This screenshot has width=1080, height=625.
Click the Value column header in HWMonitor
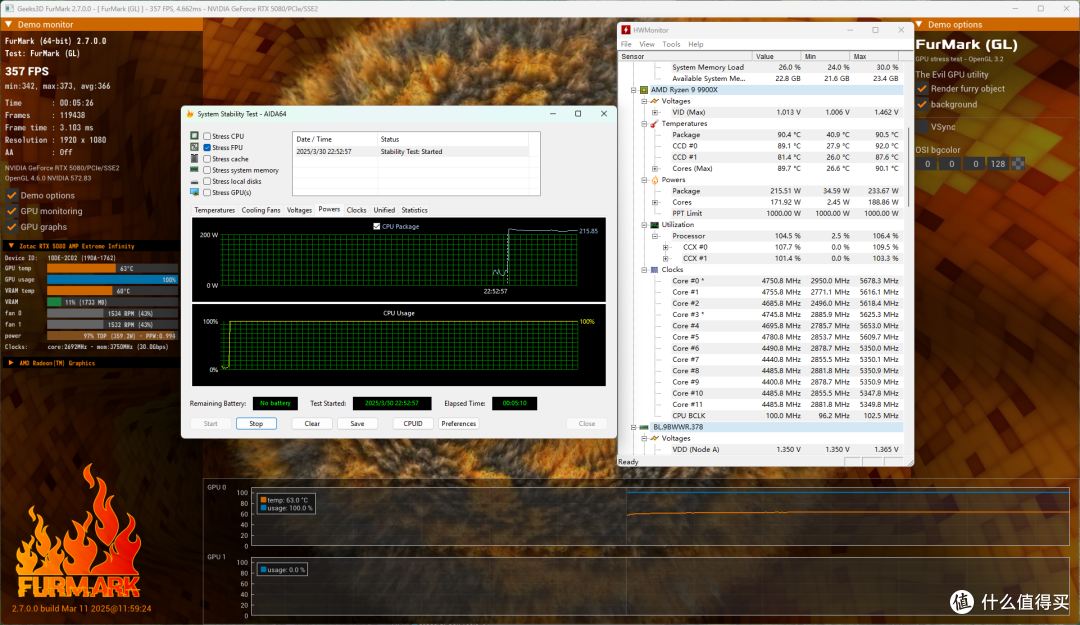pyautogui.click(x=777, y=57)
